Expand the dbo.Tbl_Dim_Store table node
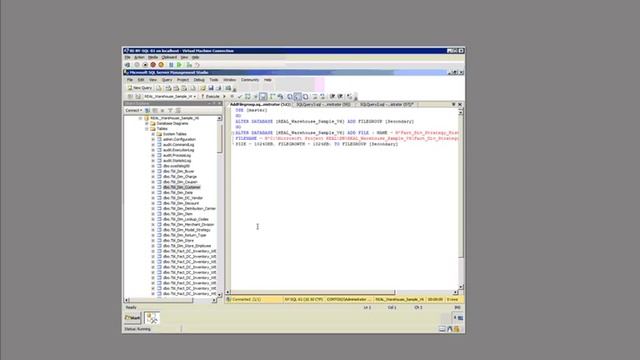Image resolution: width=640 pixels, height=360 pixels. 153,240
